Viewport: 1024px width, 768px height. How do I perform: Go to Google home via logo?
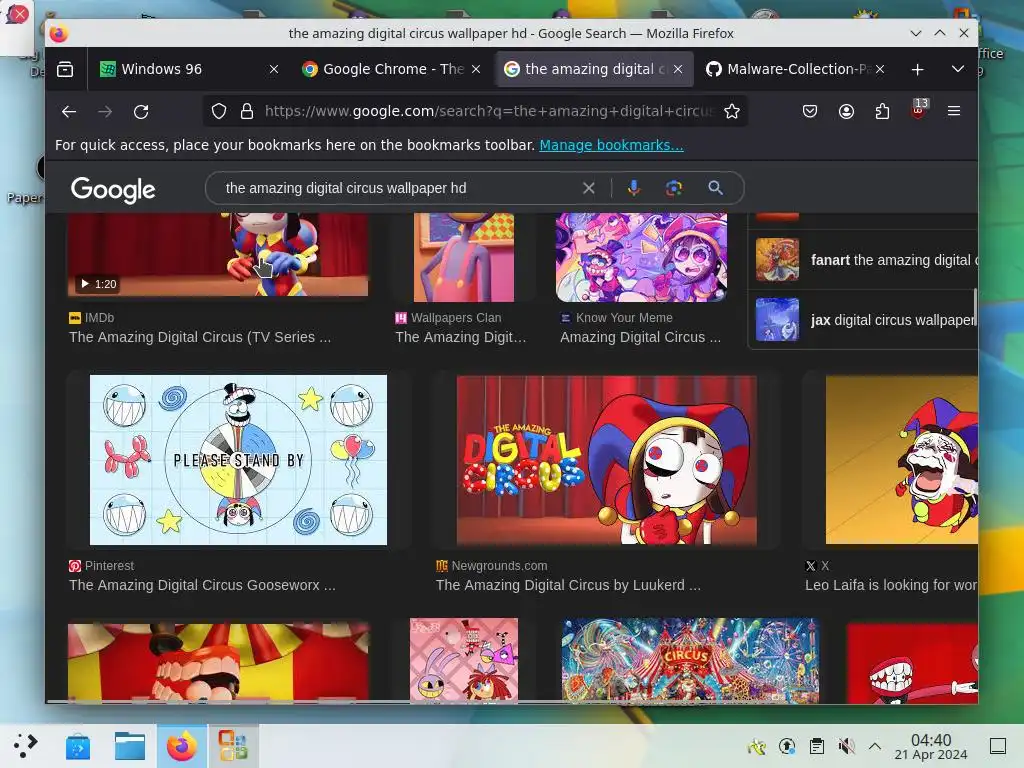[113, 189]
